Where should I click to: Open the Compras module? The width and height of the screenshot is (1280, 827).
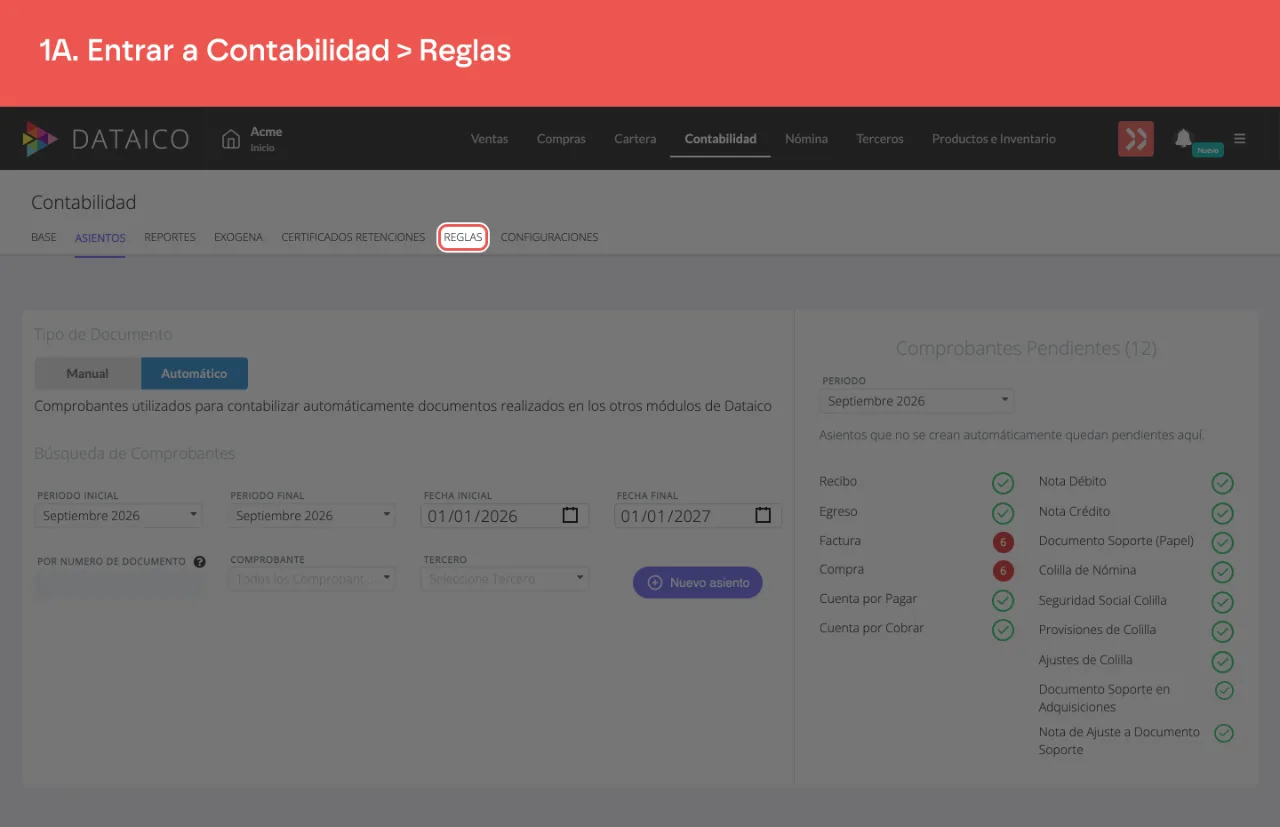tap(561, 139)
